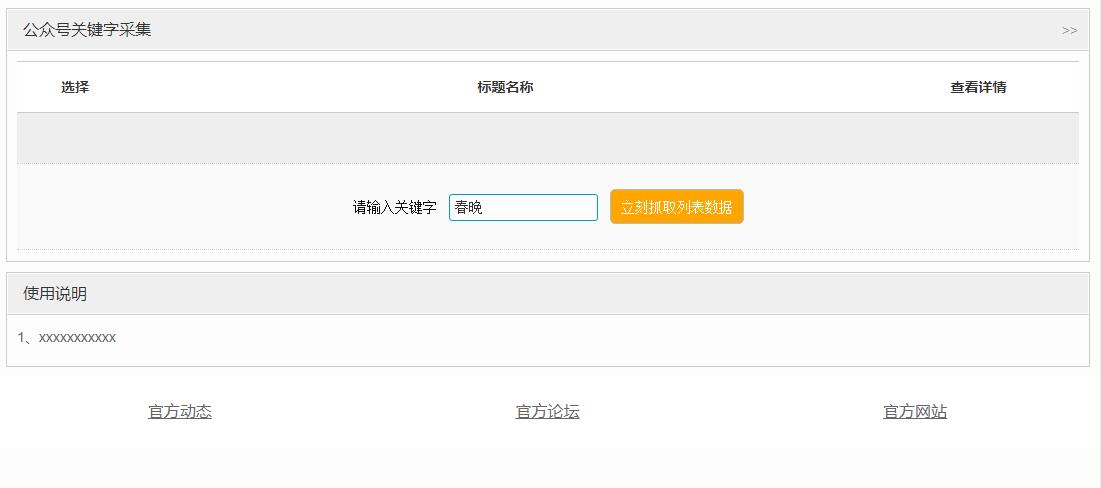Click the blank header bar right of 使用说明

600,294
